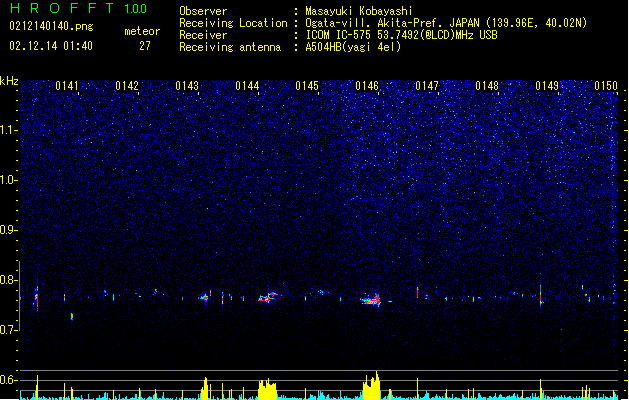This screenshot has width=629, height=400.
Task: Click time marker 0143
Action: (x=187, y=86)
